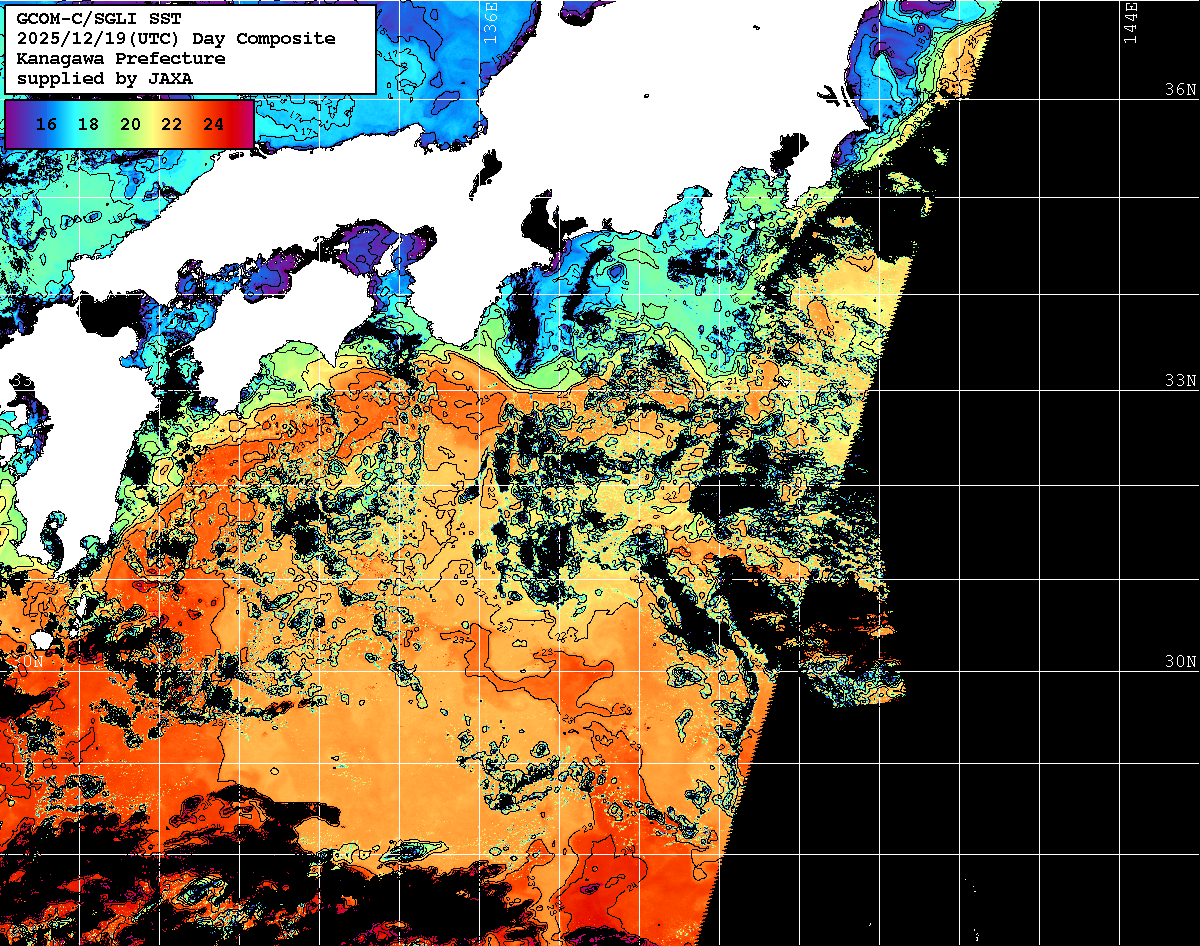Click the 144E longitude label
Viewport: 1200px width, 946px height.
pos(1131,22)
